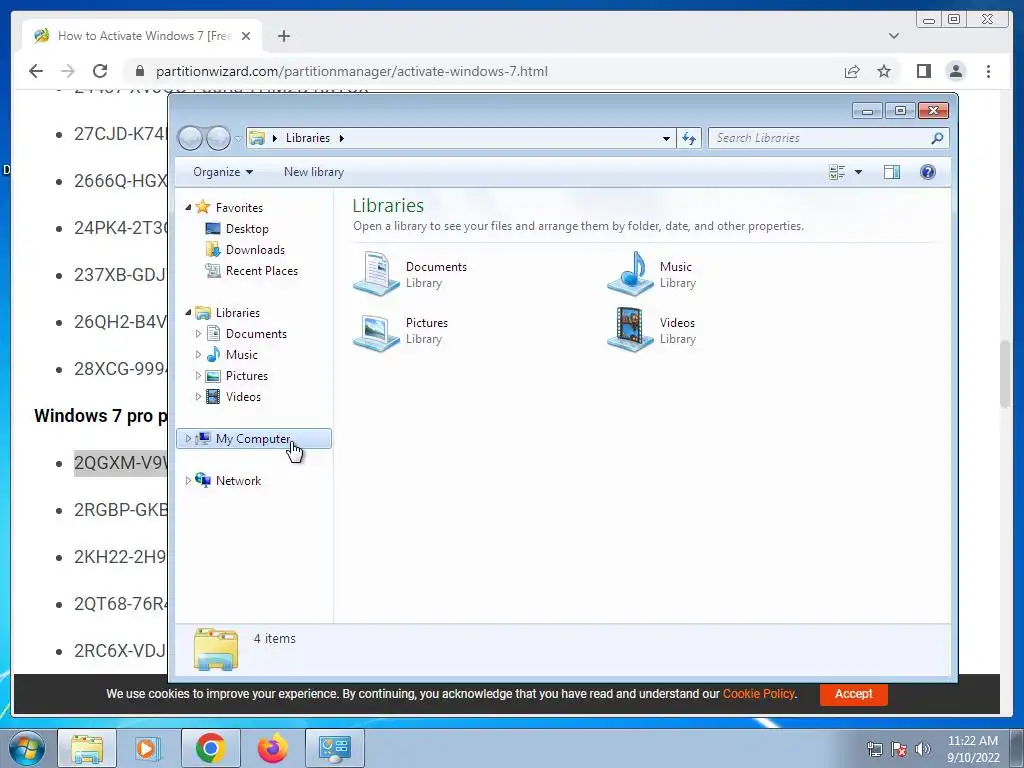The height and width of the screenshot is (768, 1024).
Task: Switch to Chrome on the taskbar
Action: 210,748
